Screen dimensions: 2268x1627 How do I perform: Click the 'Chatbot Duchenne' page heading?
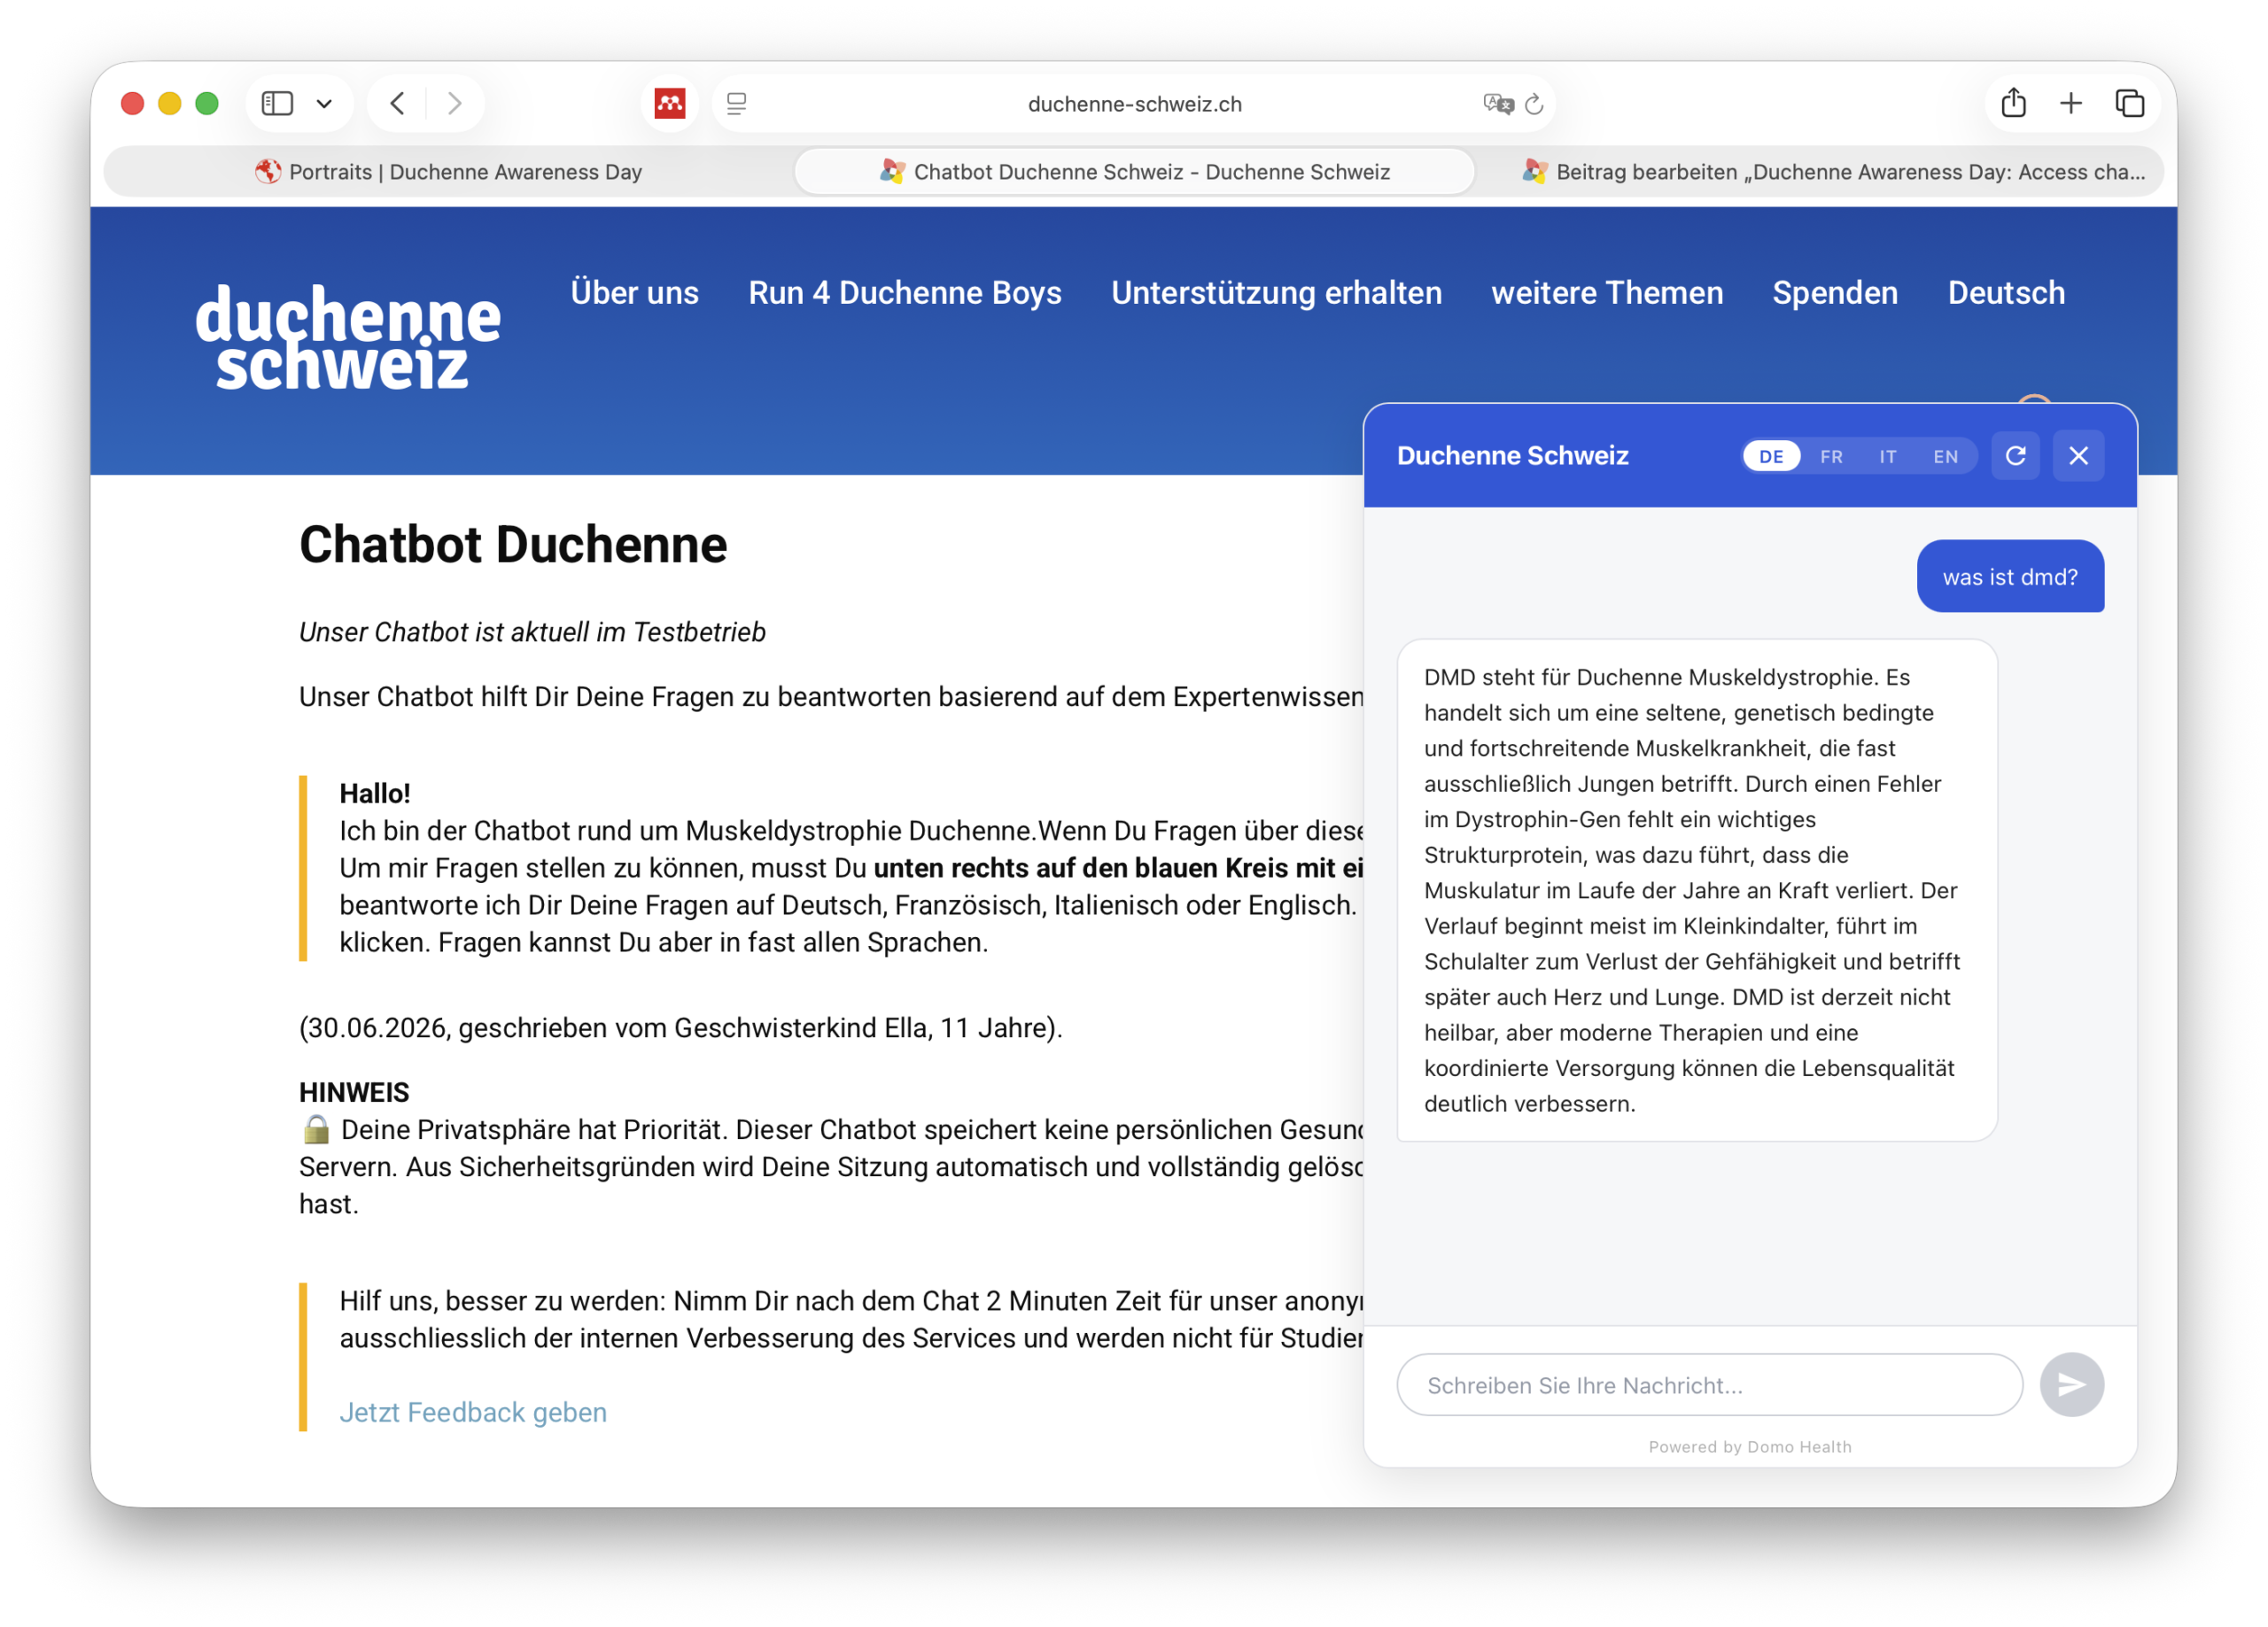pos(513,545)
